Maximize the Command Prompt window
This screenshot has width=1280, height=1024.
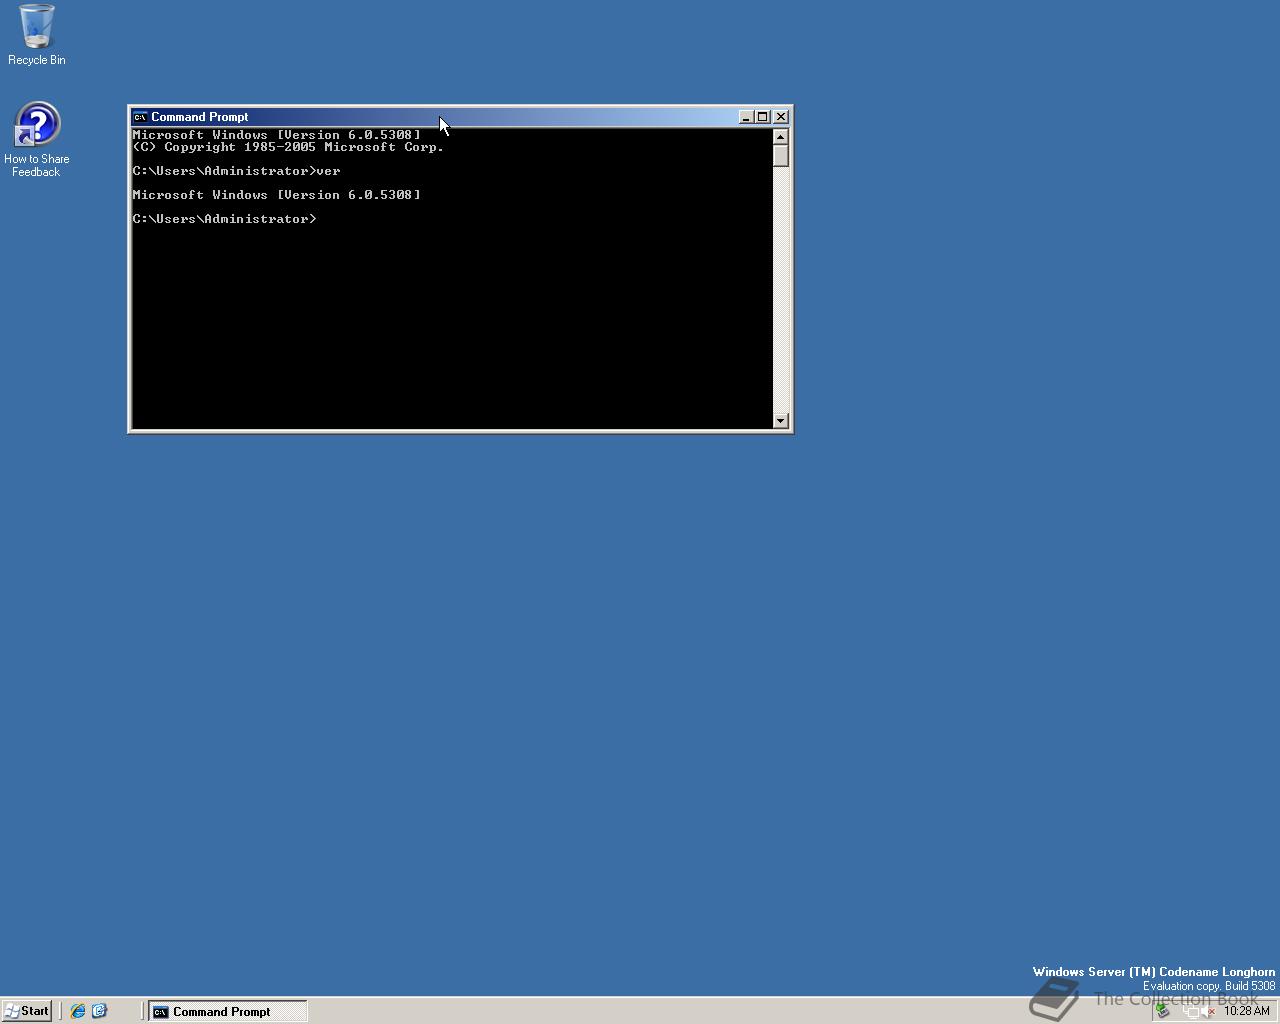762,117
